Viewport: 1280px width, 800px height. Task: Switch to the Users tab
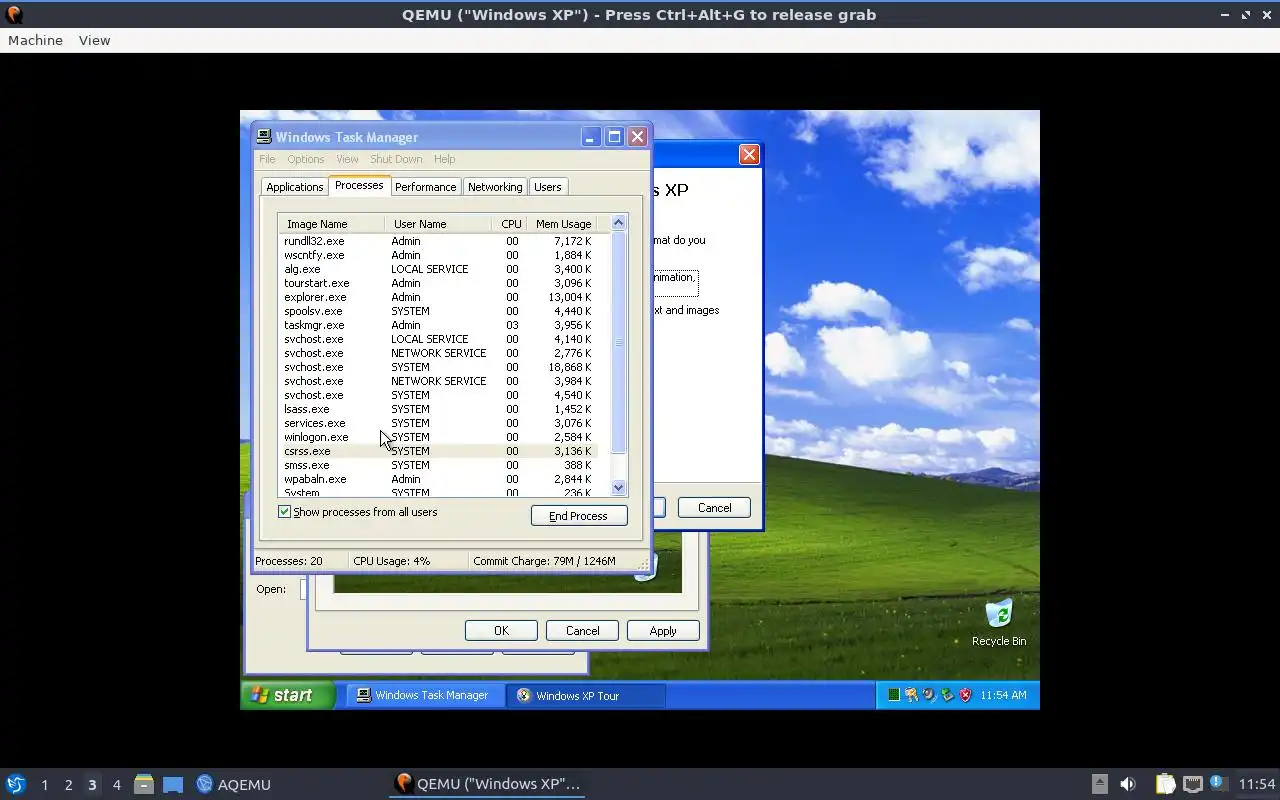pyautogui.click(x=547, y=187)
